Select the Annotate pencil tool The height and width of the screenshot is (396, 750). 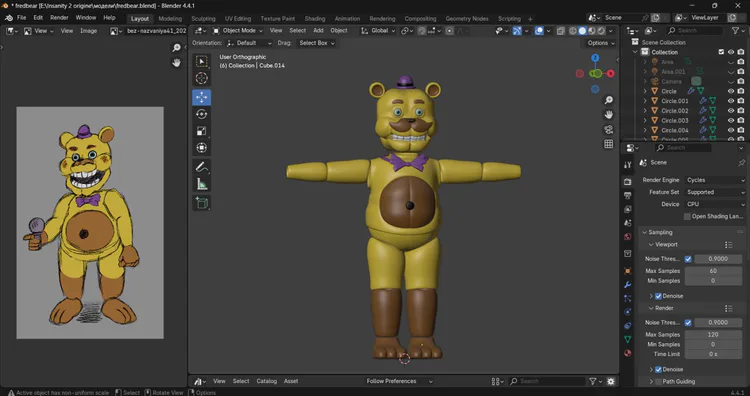(x=201, y=167)
